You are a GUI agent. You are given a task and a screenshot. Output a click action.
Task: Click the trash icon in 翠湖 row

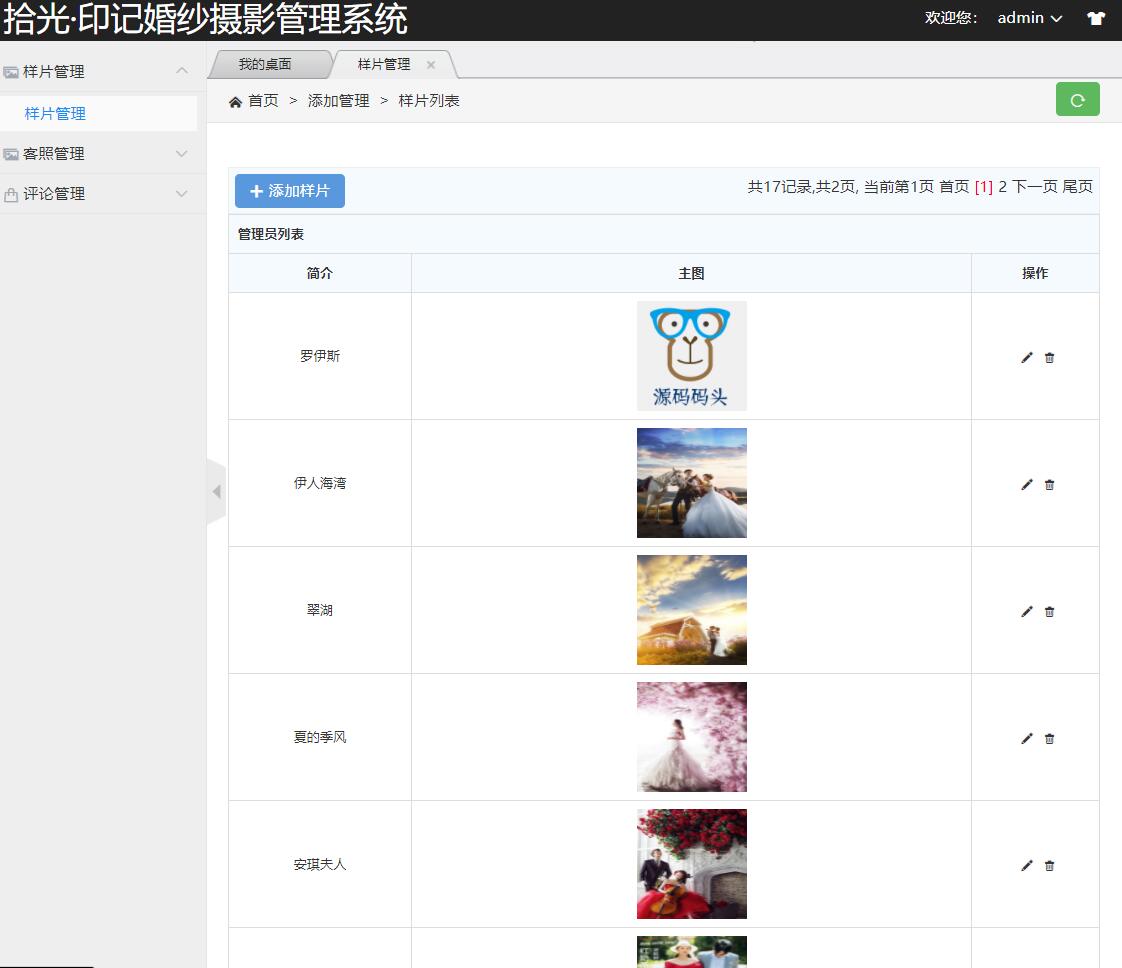click(1049, 611)
